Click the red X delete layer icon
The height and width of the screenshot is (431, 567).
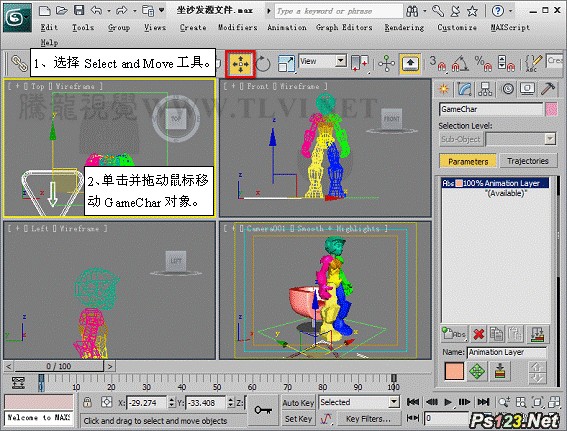[479, 334]
